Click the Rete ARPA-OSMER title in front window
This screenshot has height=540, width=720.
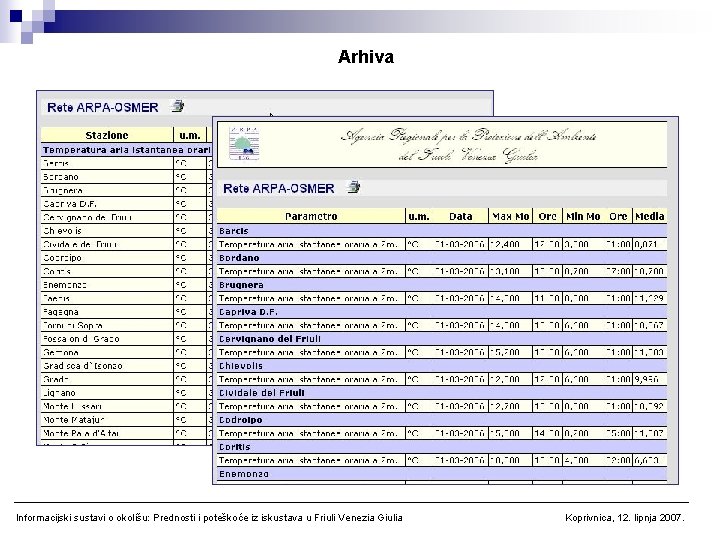click(x=279, y=188)
